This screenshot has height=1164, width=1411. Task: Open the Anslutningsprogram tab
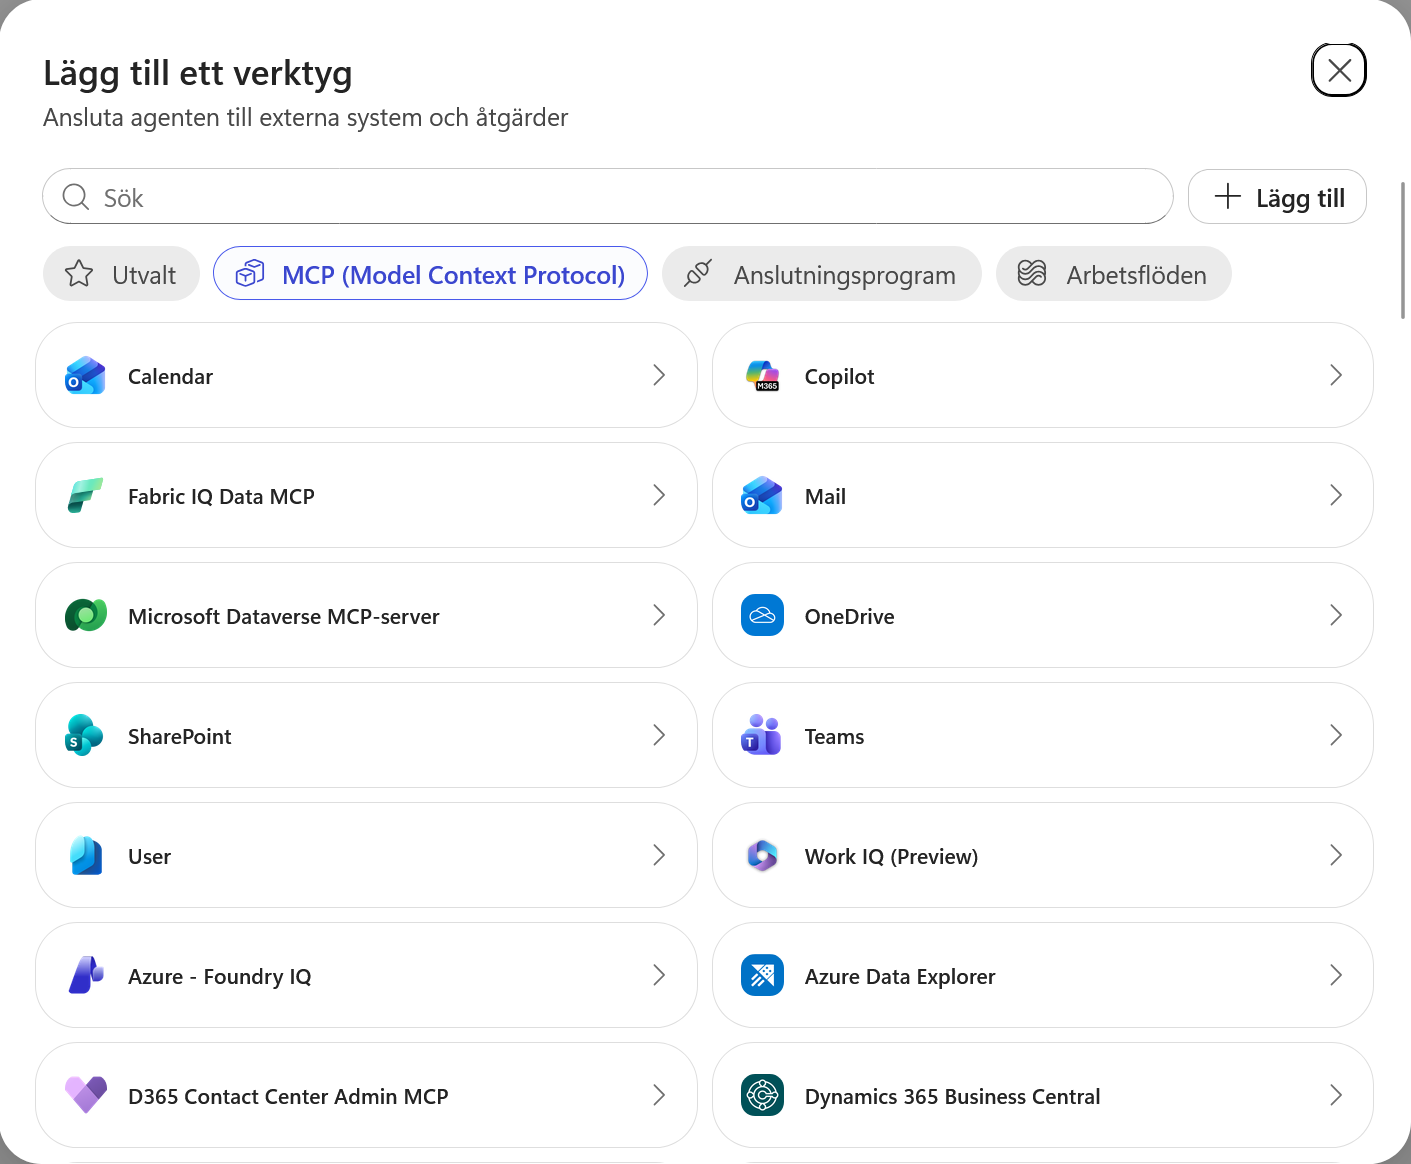[x=821, y=274]
